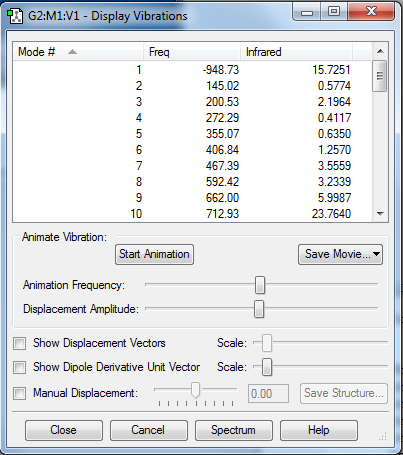This screenshot has height=455, width=403.
Task: Check the Manual Displacement option
Action: click(19, 393)
